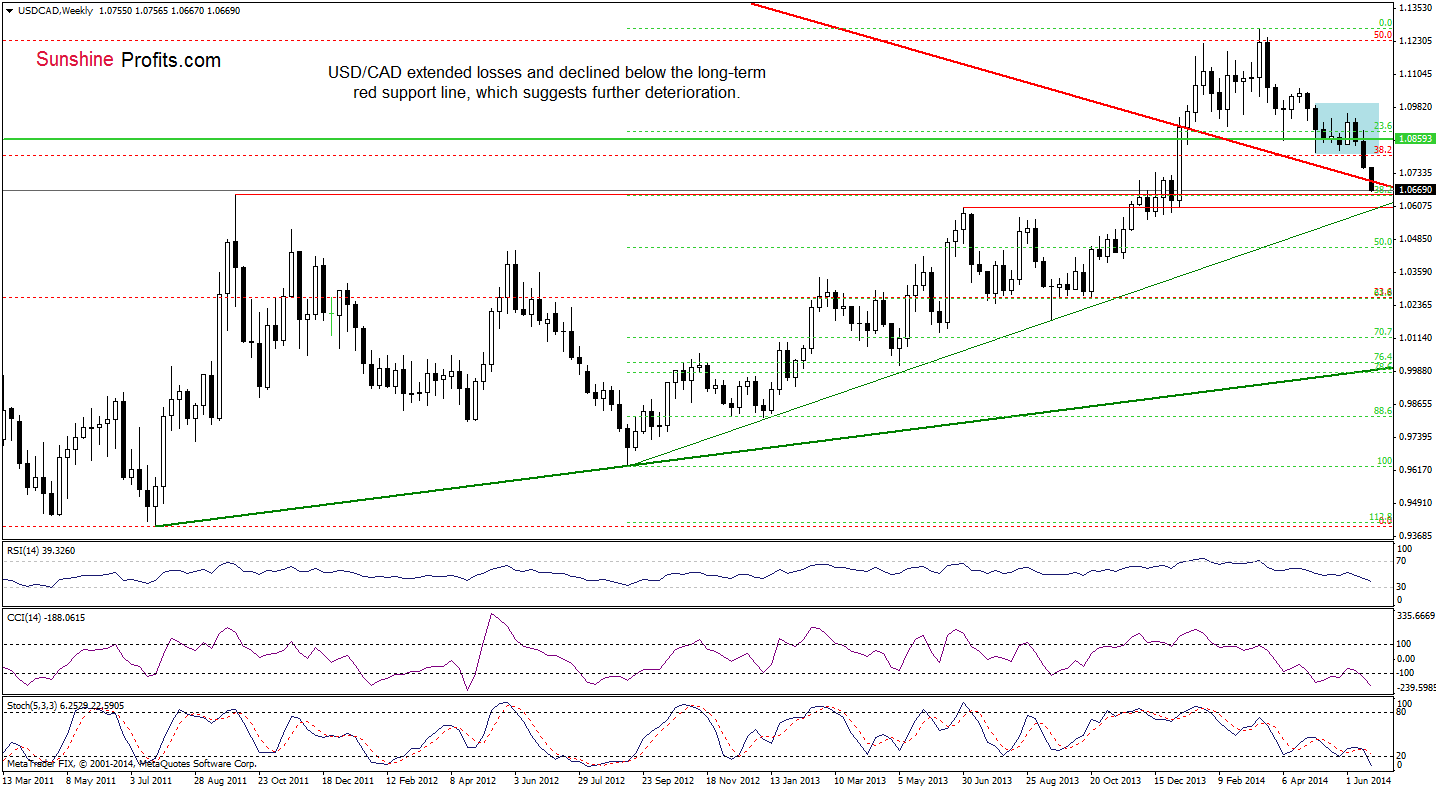
Task: Click the 88.6 Fibonacci level label
Action: click(1384, 410)
